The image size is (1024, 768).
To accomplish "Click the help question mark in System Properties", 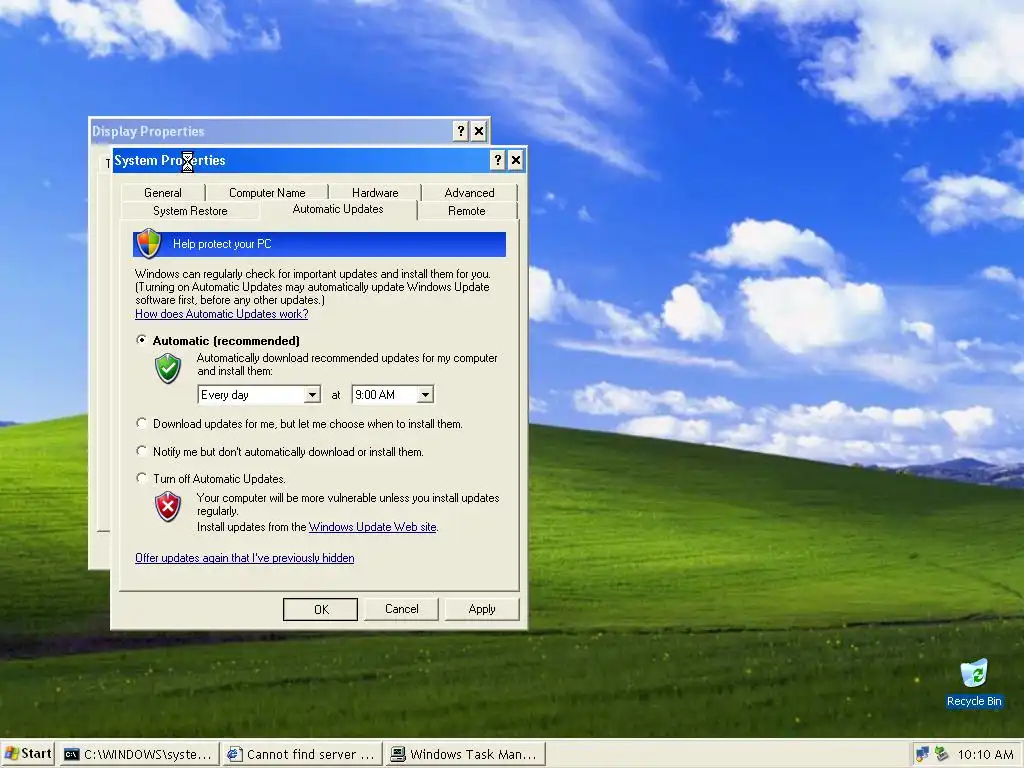I will pyautogui.click(x=498, y=160).
